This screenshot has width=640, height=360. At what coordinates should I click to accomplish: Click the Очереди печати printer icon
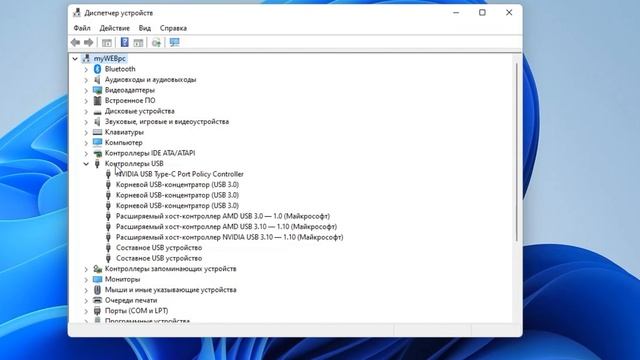[x=97, y=300]
